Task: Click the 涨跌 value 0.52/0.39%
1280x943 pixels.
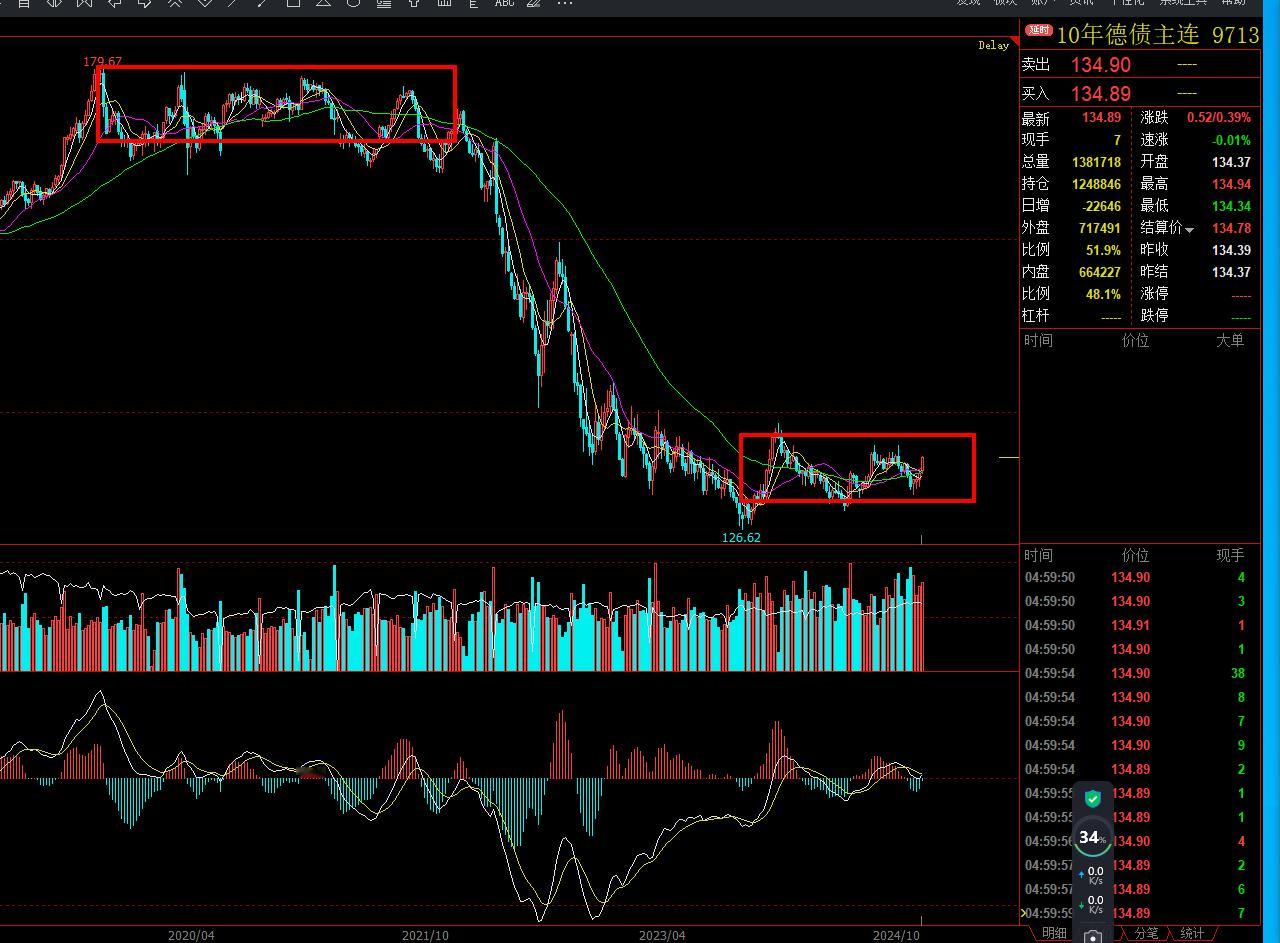Action: coord(1219,118)
